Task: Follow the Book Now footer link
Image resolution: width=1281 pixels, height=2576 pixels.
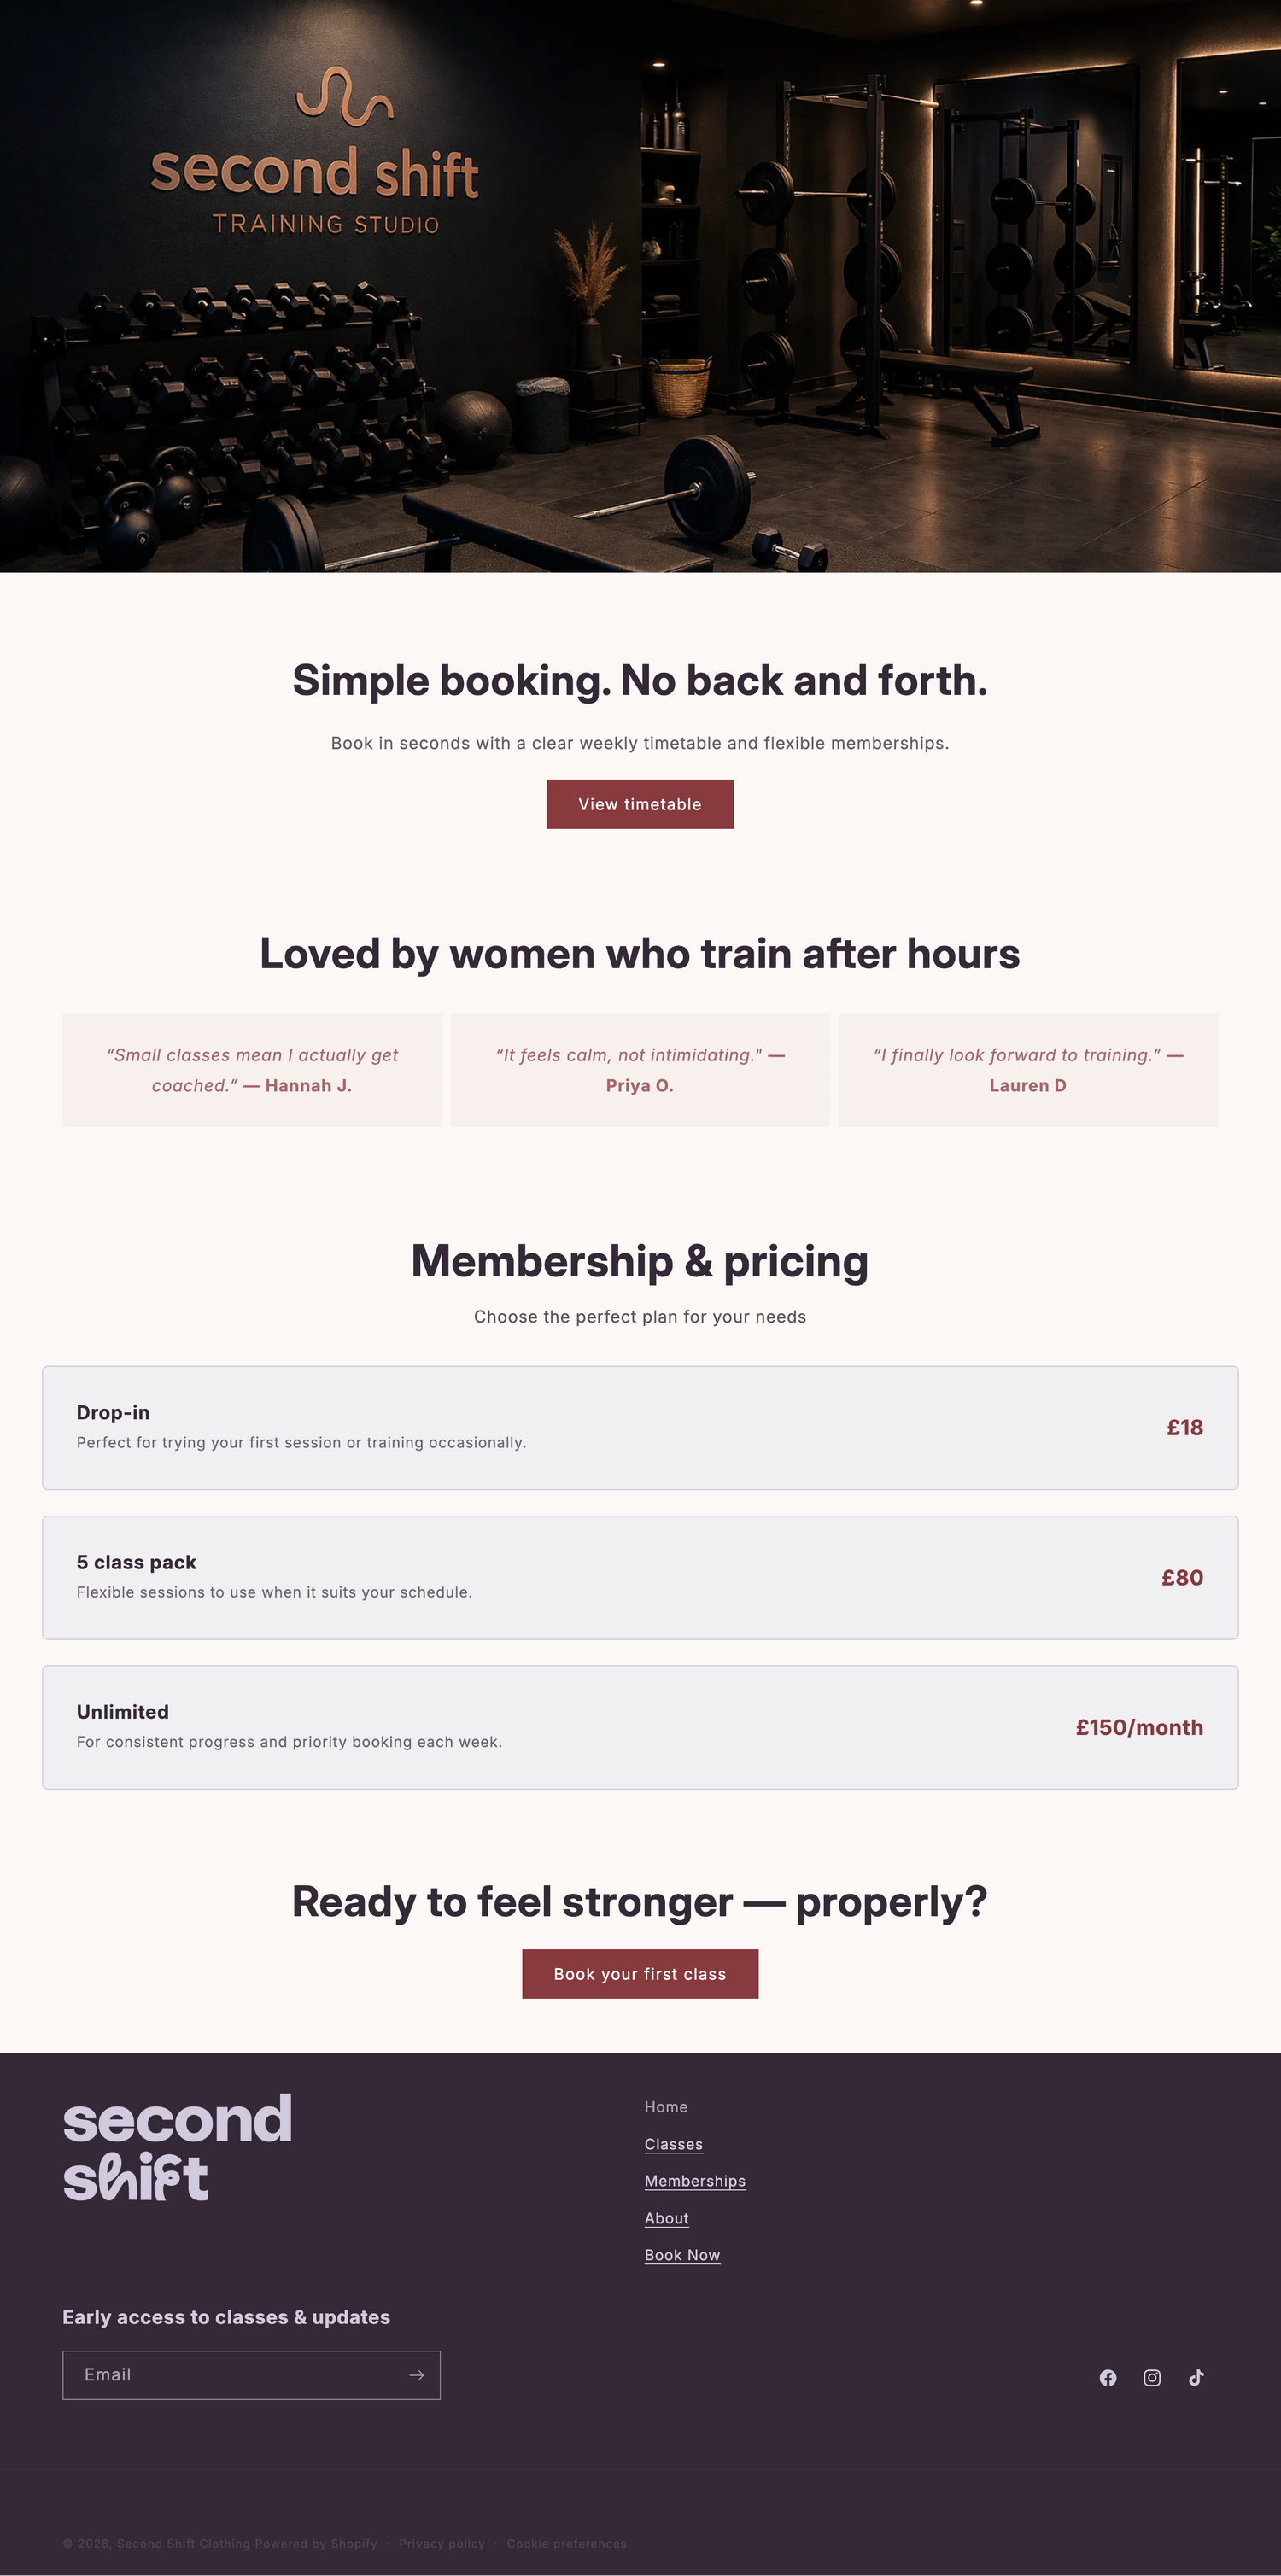Action: (x=682, y=2255)
